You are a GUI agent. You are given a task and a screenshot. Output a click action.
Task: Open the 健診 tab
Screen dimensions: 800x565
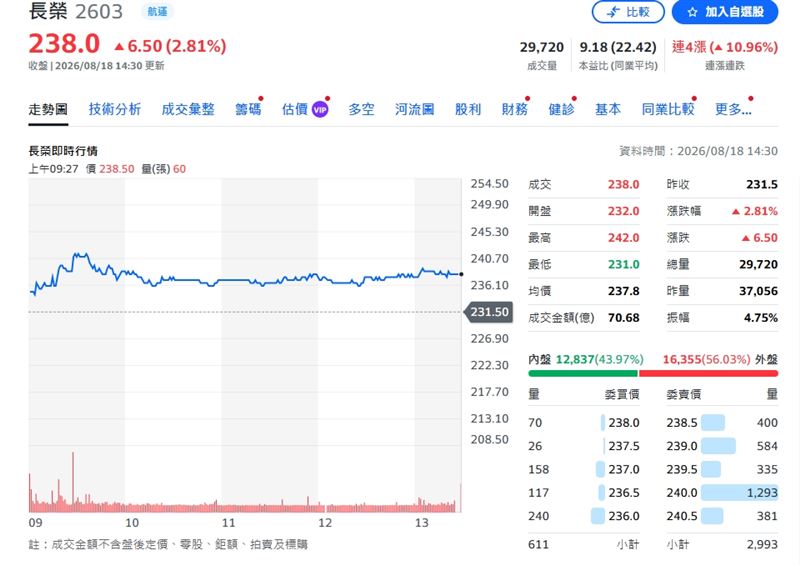pyautogui.click(x=561, y=109)
